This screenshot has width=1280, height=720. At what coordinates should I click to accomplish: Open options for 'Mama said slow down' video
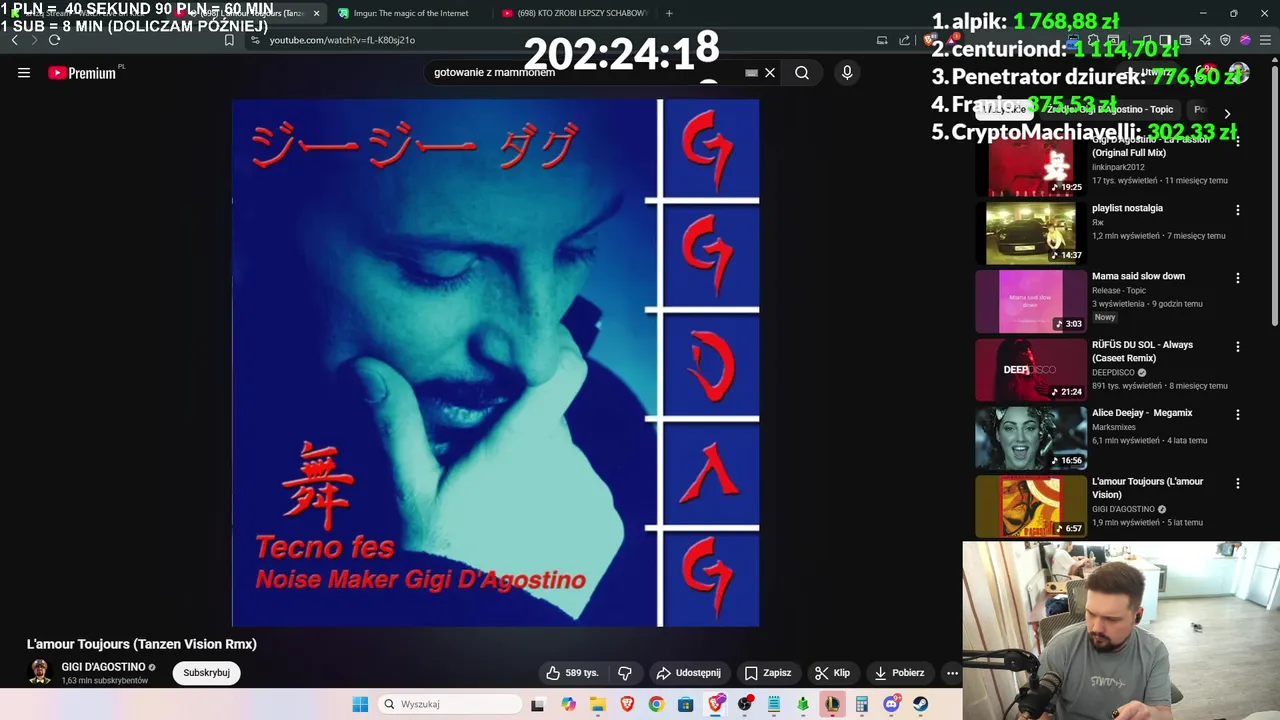pos(1238,278)
